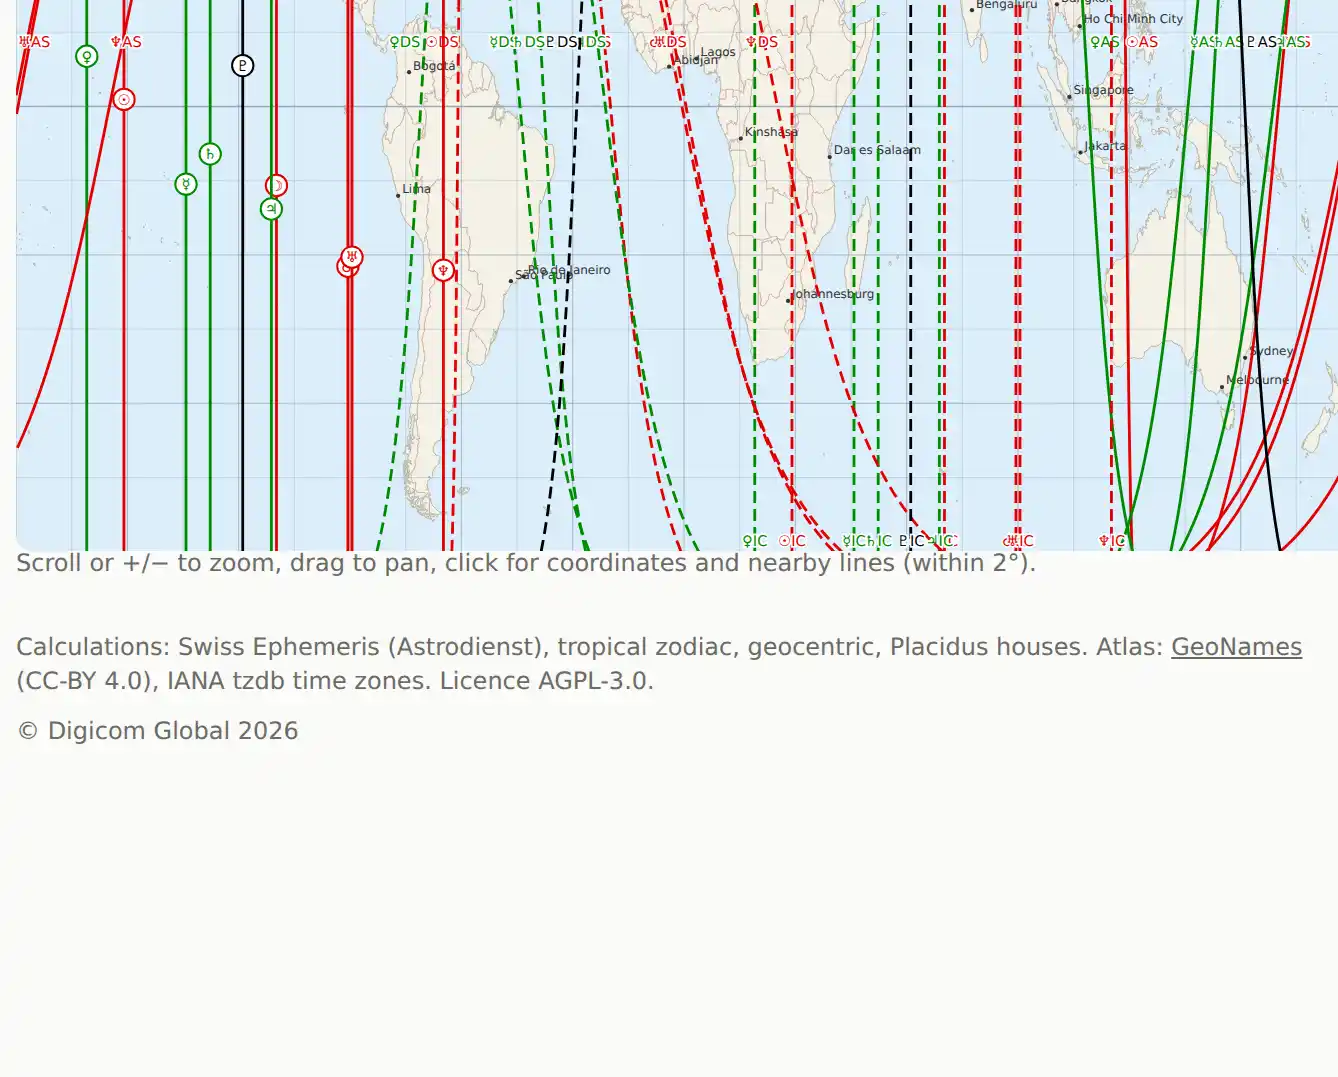
Task: Select the Sun IC label at map bottom
Action: coord(792,541)
